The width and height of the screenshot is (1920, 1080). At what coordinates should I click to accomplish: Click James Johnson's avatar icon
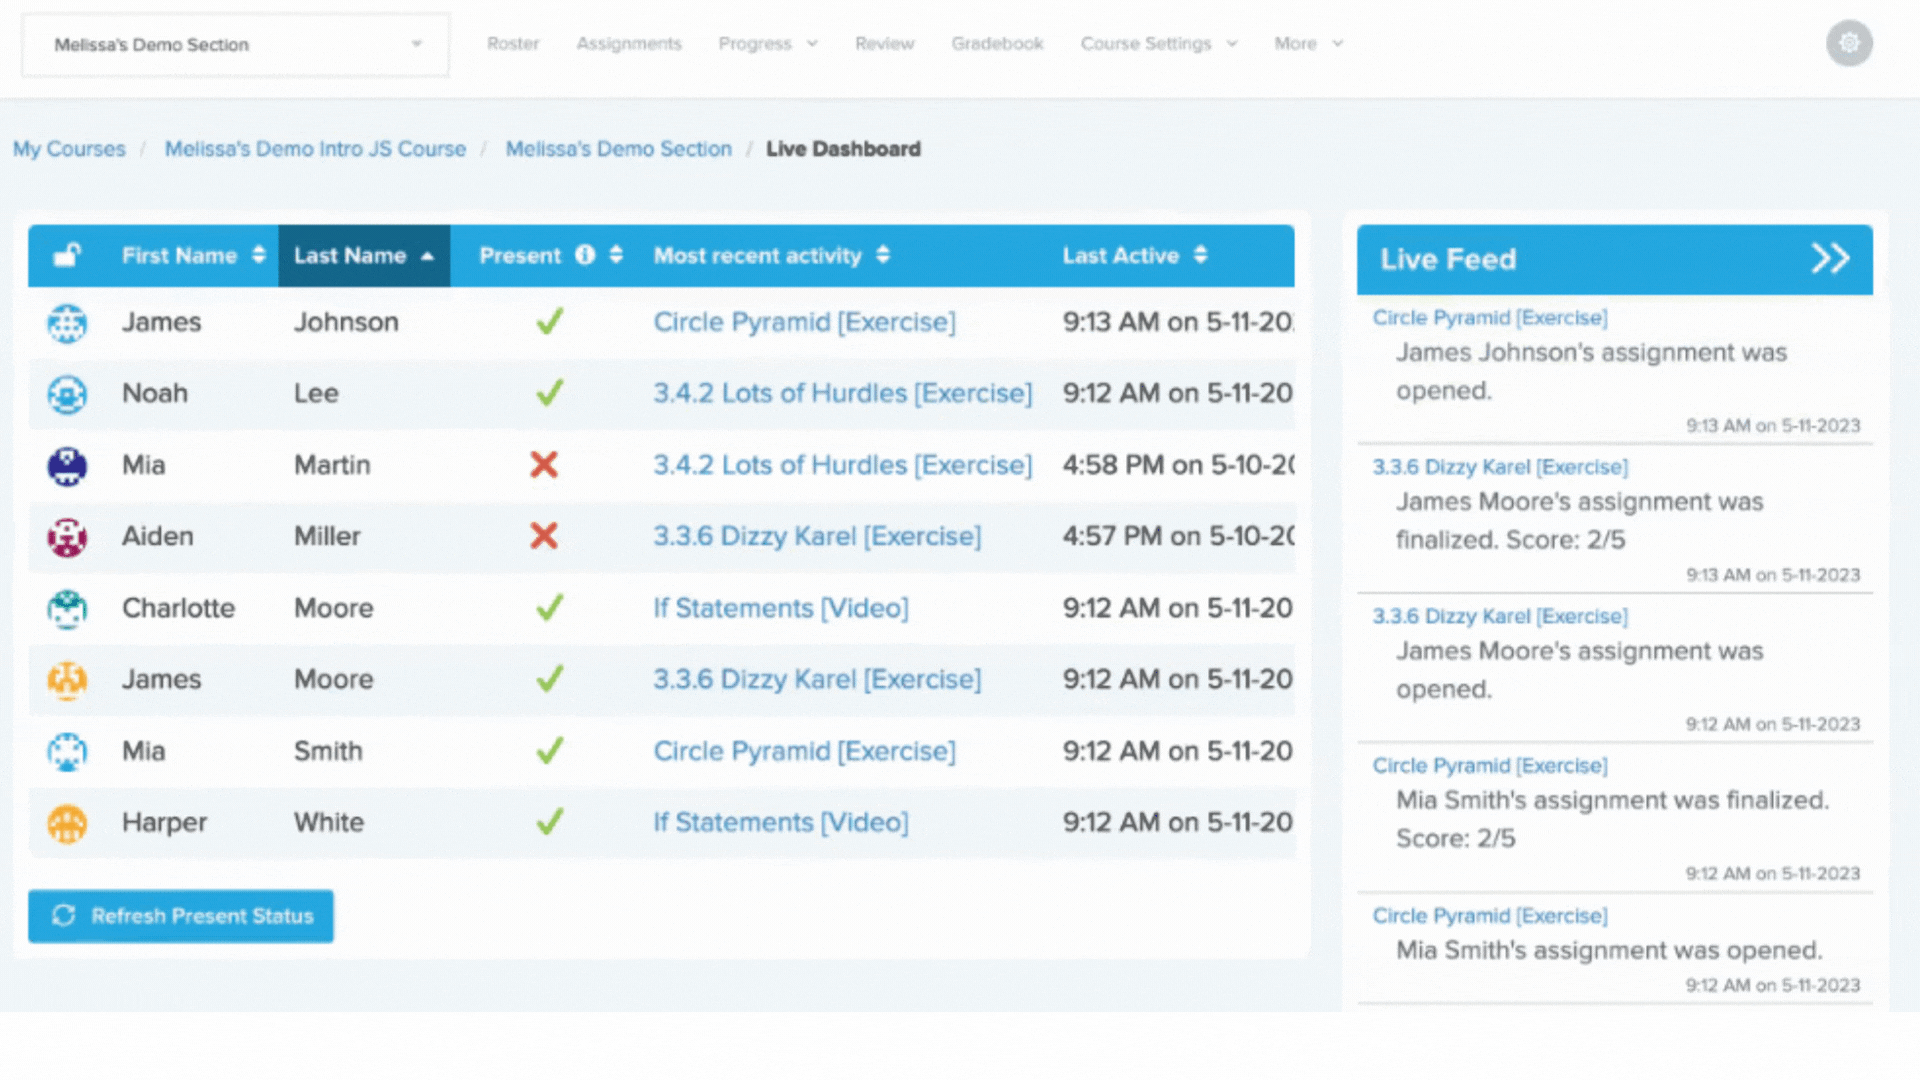[x=67, y=323]
